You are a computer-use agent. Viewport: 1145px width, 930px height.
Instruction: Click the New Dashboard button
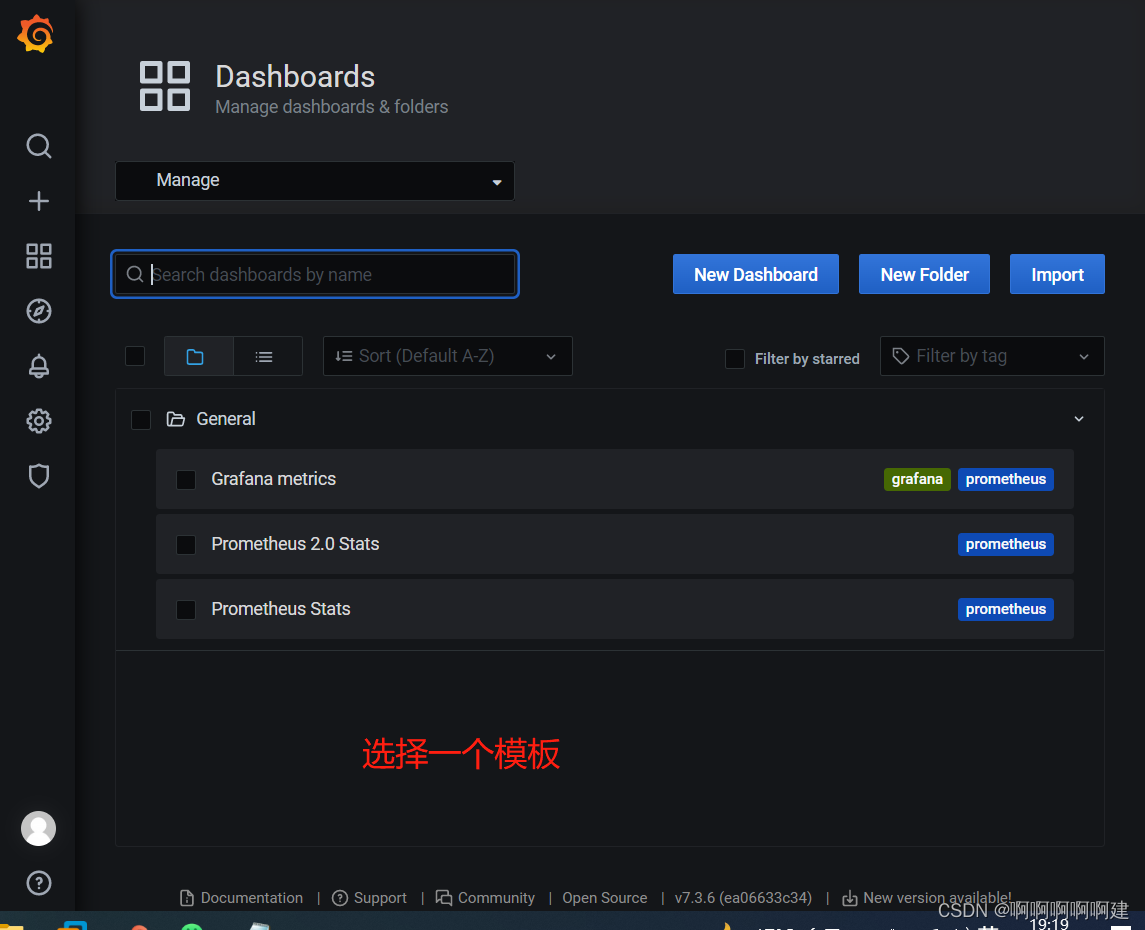tap(756, 274)
